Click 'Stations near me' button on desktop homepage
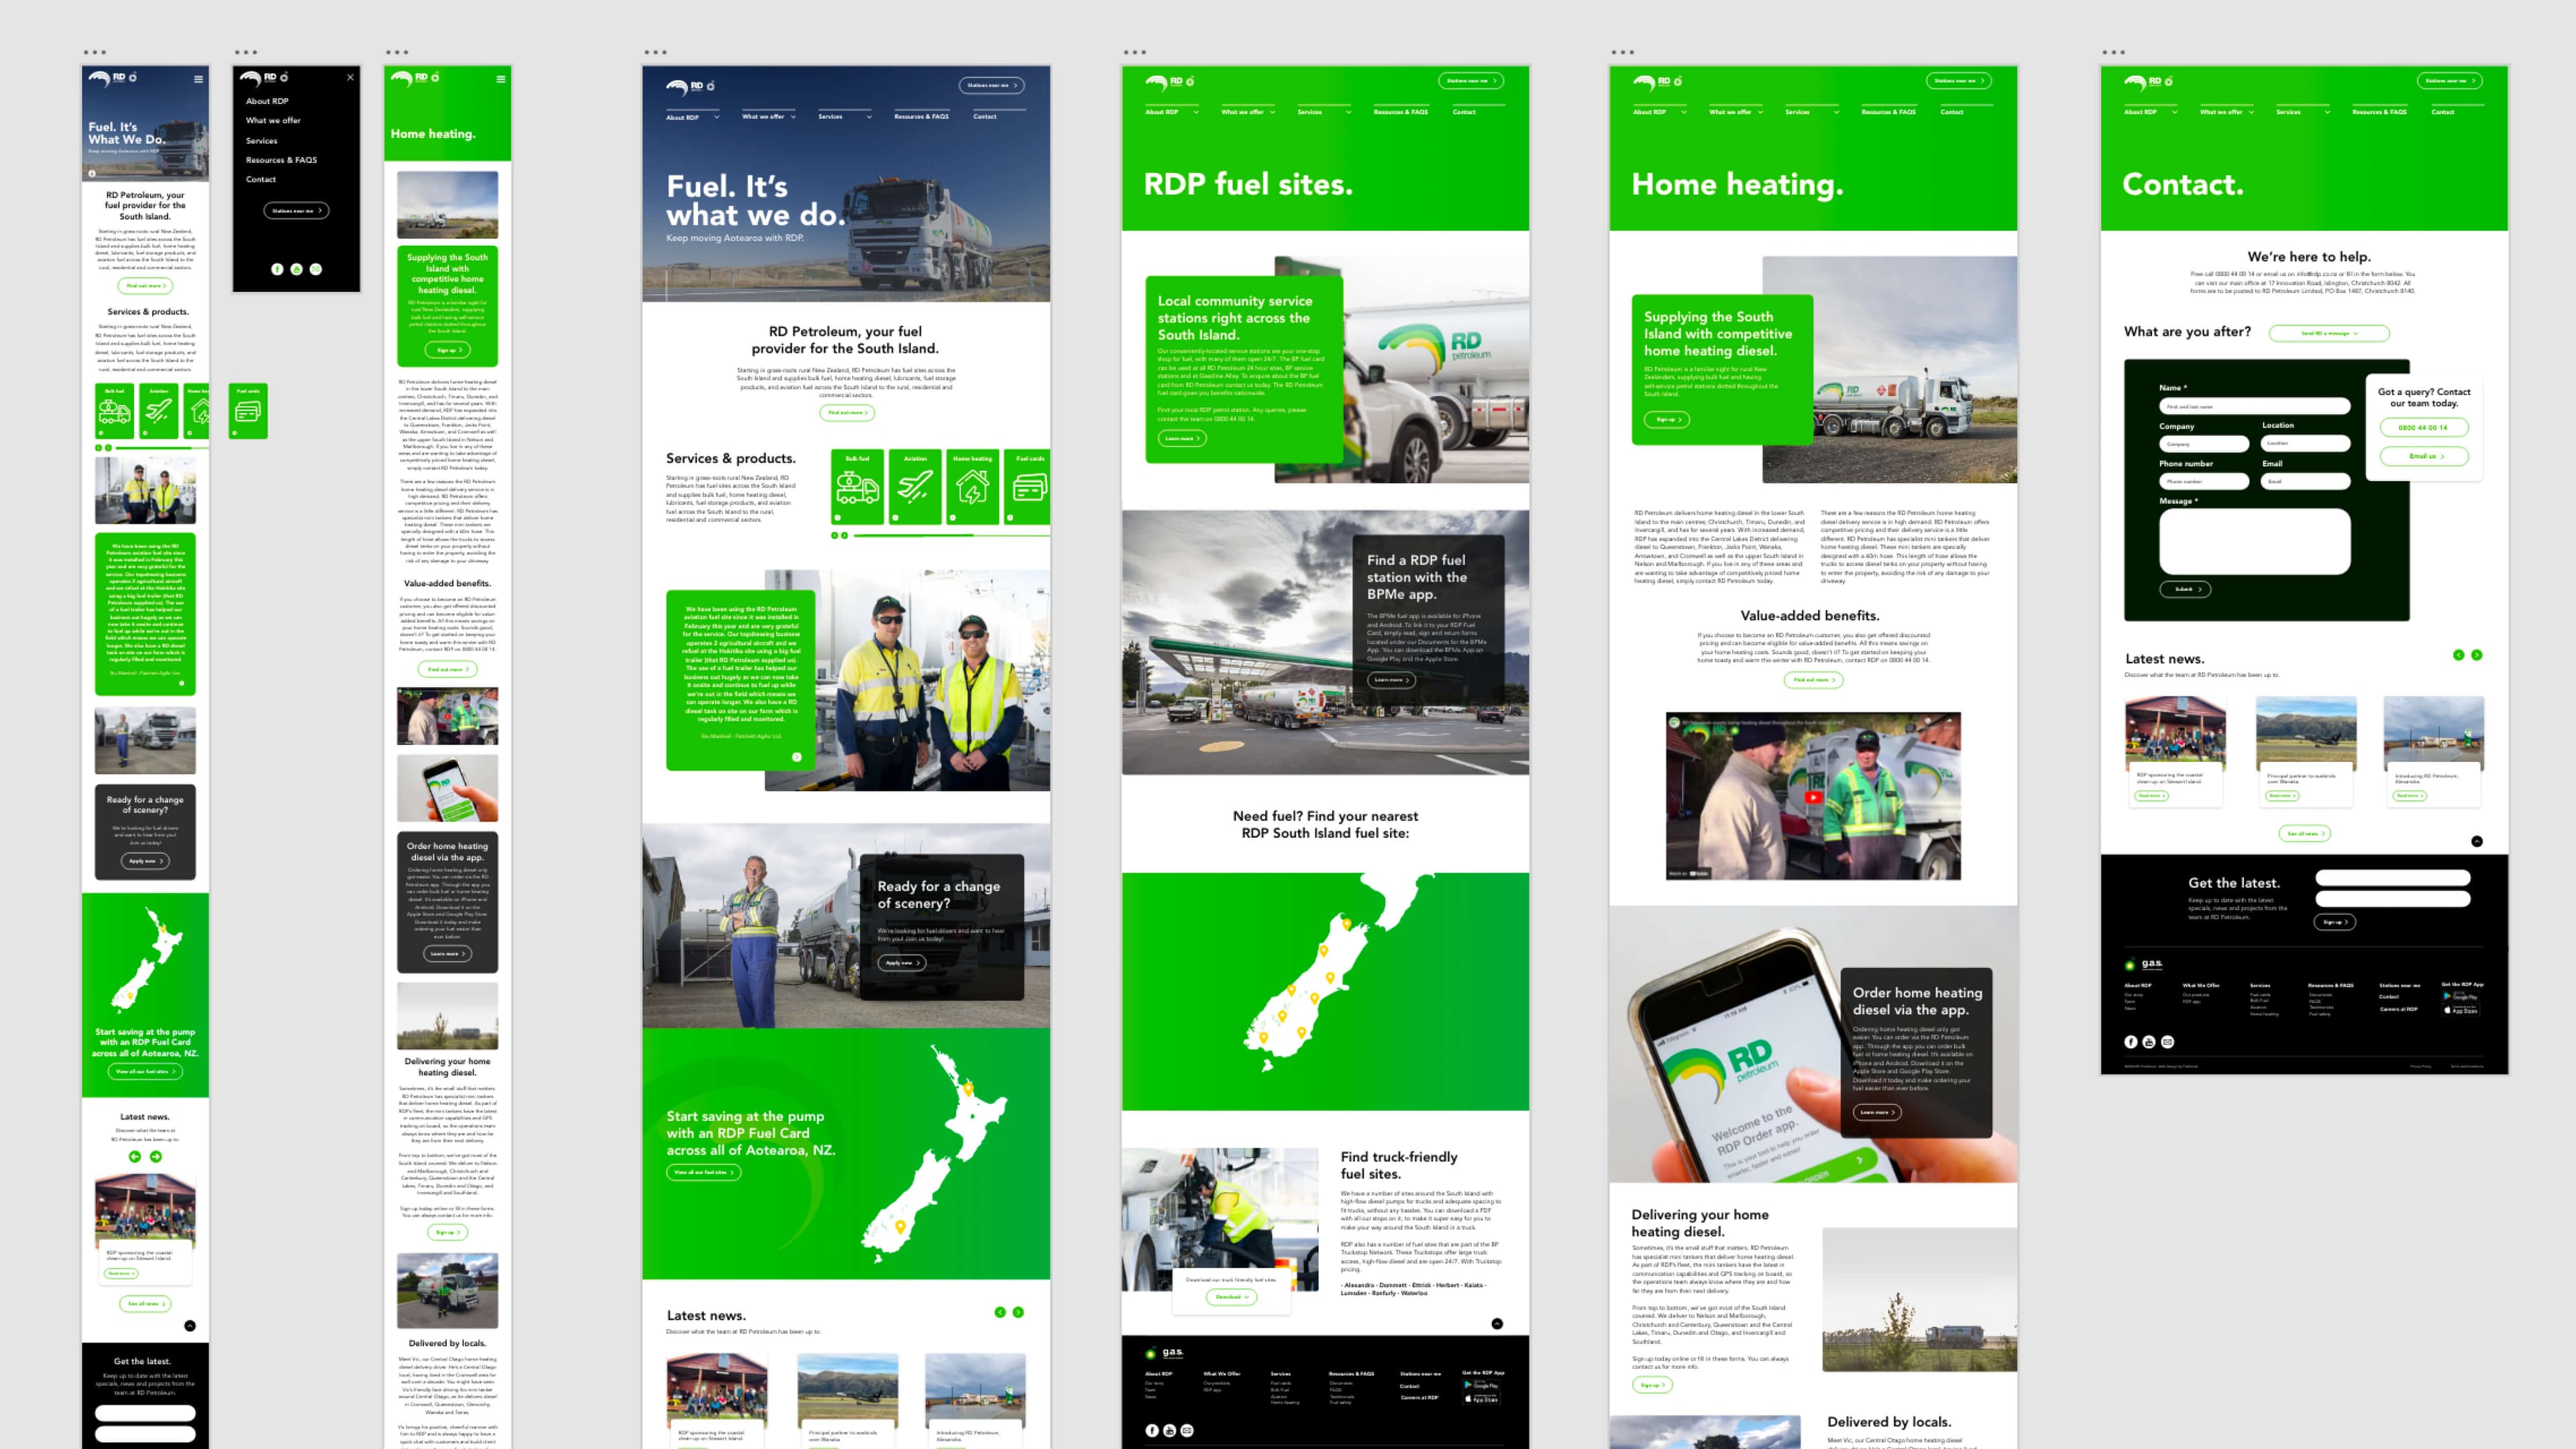The image size is (2576, 1449). tap(992, 86)
